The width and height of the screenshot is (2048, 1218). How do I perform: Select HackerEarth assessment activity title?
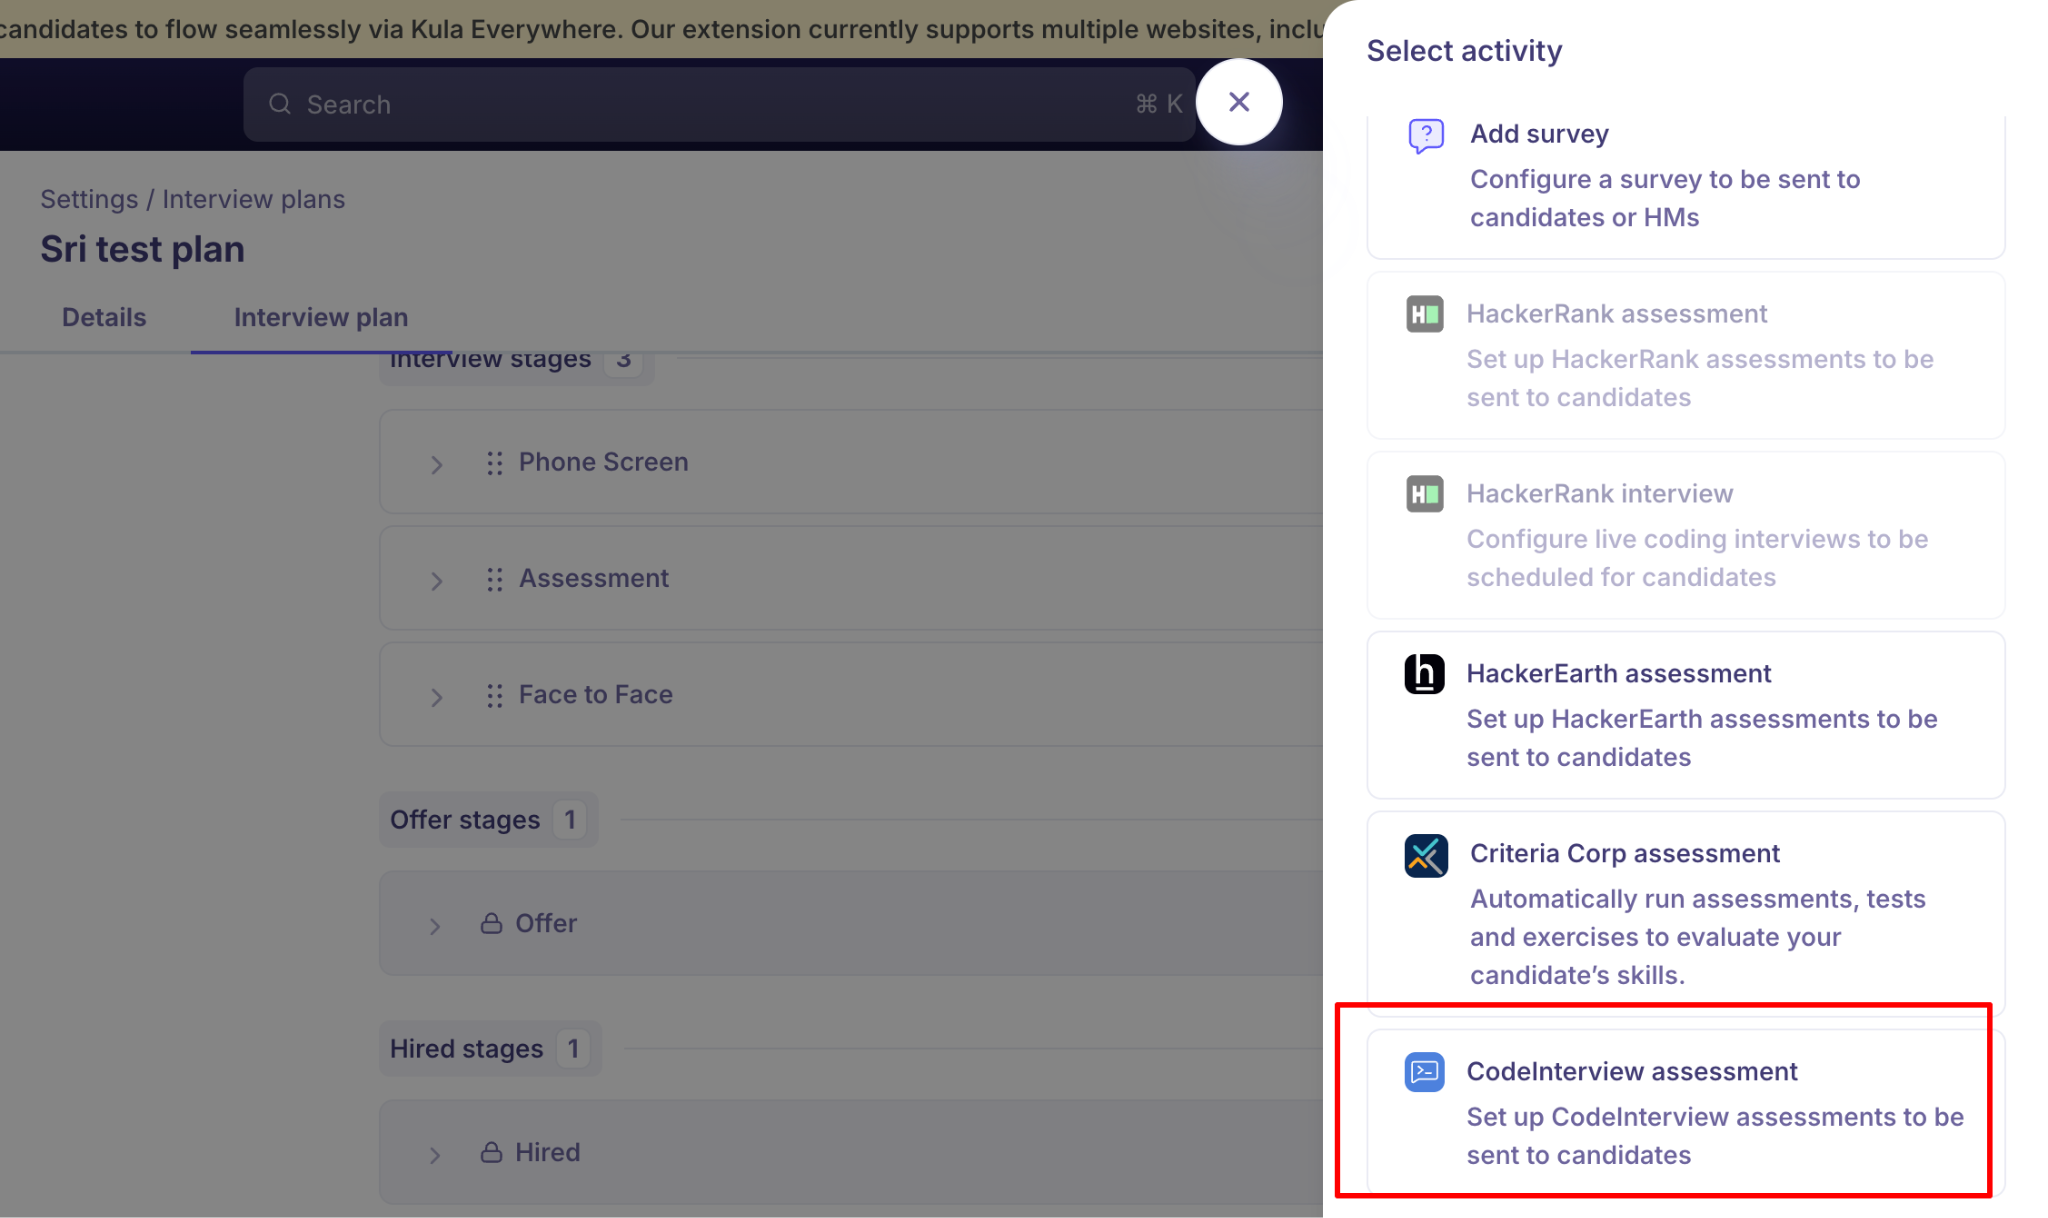click(1619, 674)
